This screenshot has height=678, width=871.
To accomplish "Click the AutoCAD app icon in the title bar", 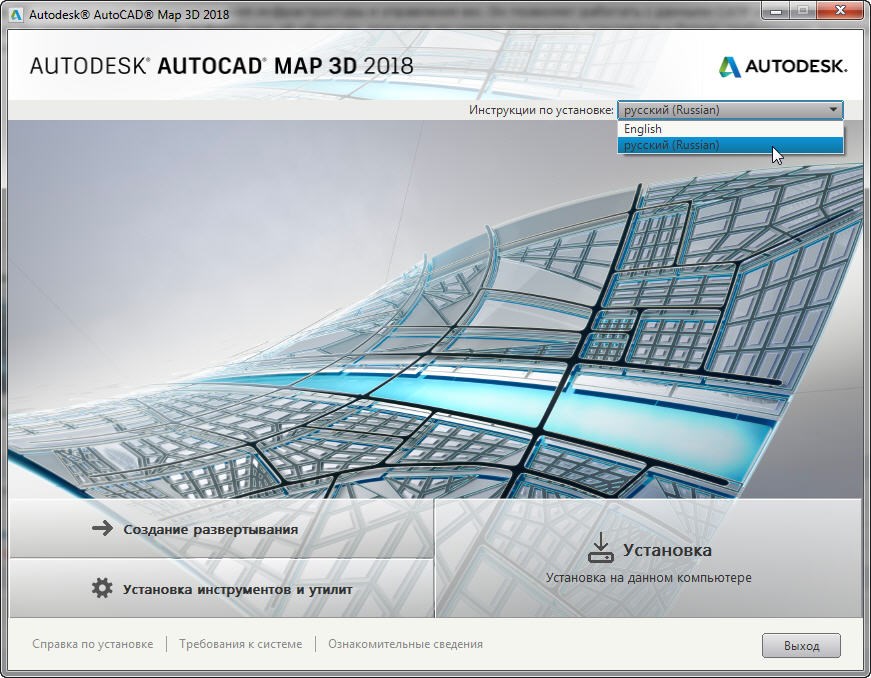I will (16, 14).
